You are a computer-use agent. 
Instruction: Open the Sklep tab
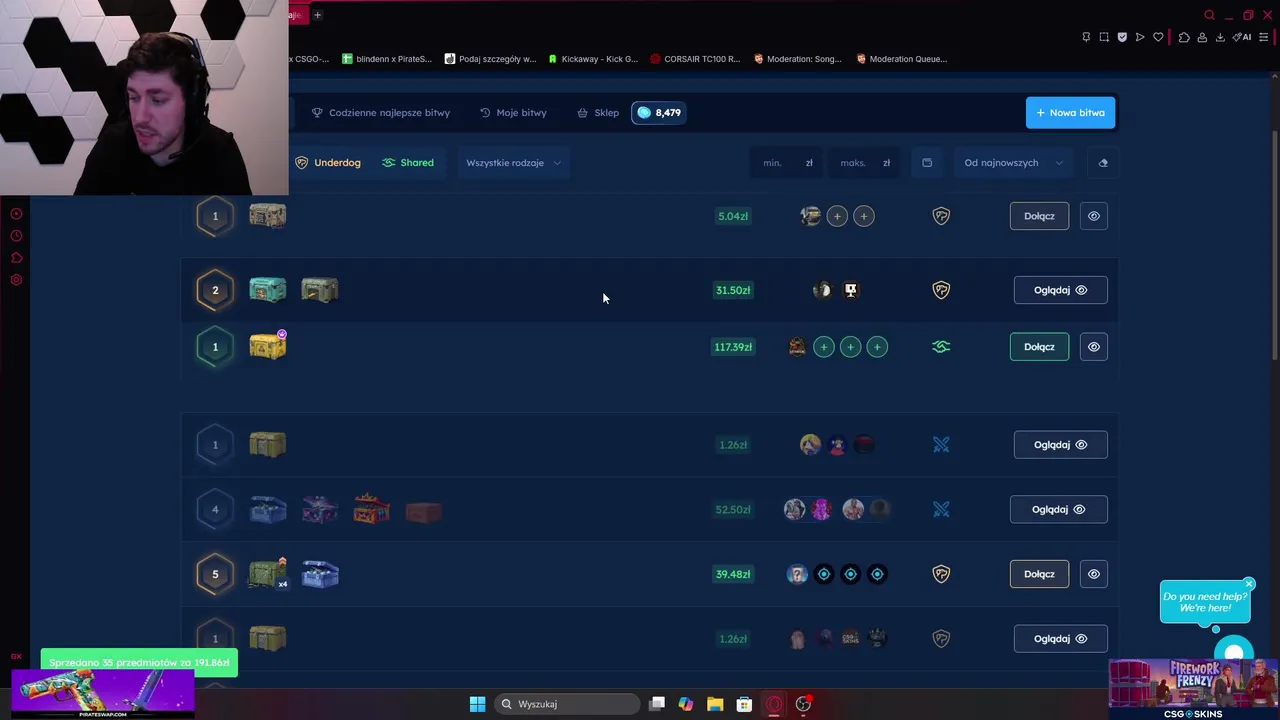(x=598, y=112)
